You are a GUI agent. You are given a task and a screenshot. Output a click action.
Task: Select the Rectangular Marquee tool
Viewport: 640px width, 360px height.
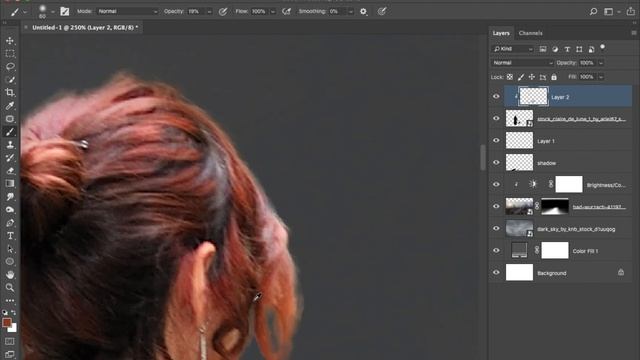point(10,54)
